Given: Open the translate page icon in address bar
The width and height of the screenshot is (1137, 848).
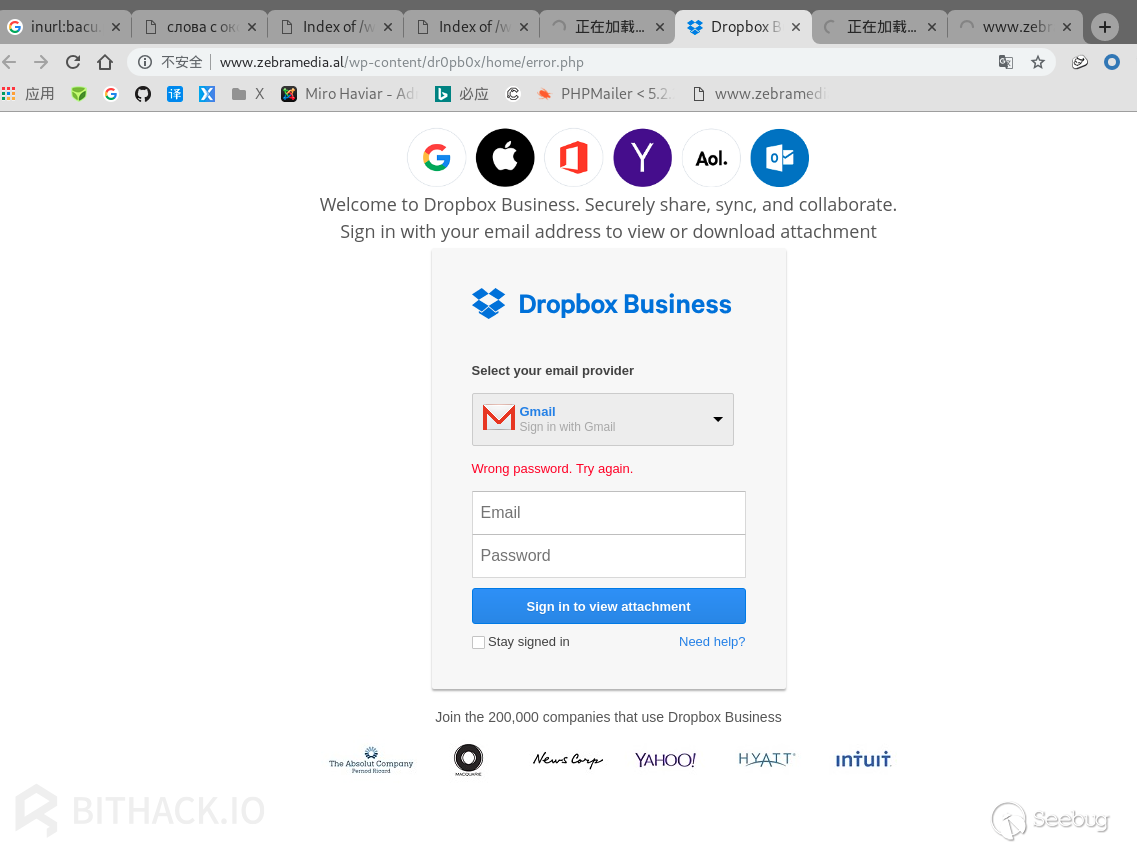Looking at the screenshot, I should [1006, 62].
